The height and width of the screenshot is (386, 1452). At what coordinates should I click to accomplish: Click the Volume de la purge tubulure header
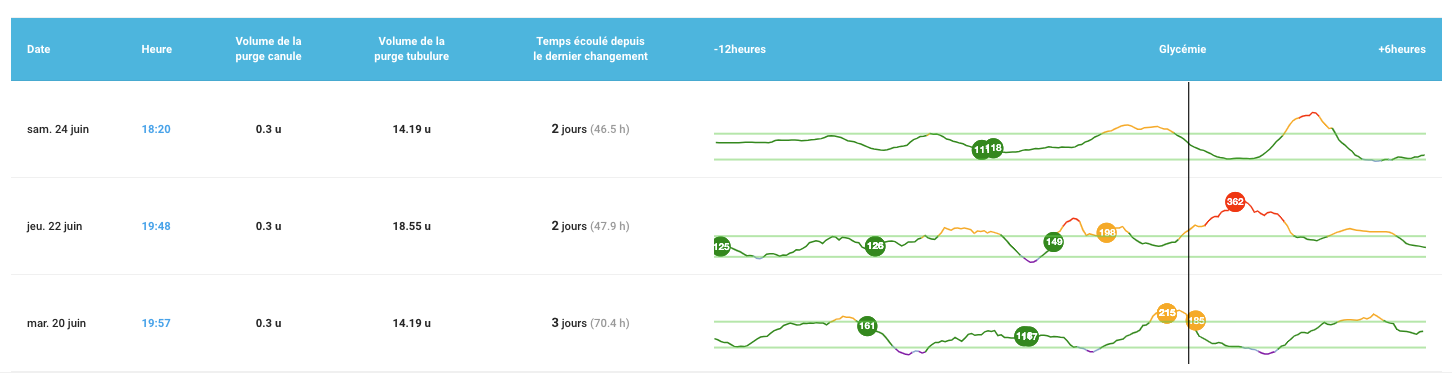[412, 49]
